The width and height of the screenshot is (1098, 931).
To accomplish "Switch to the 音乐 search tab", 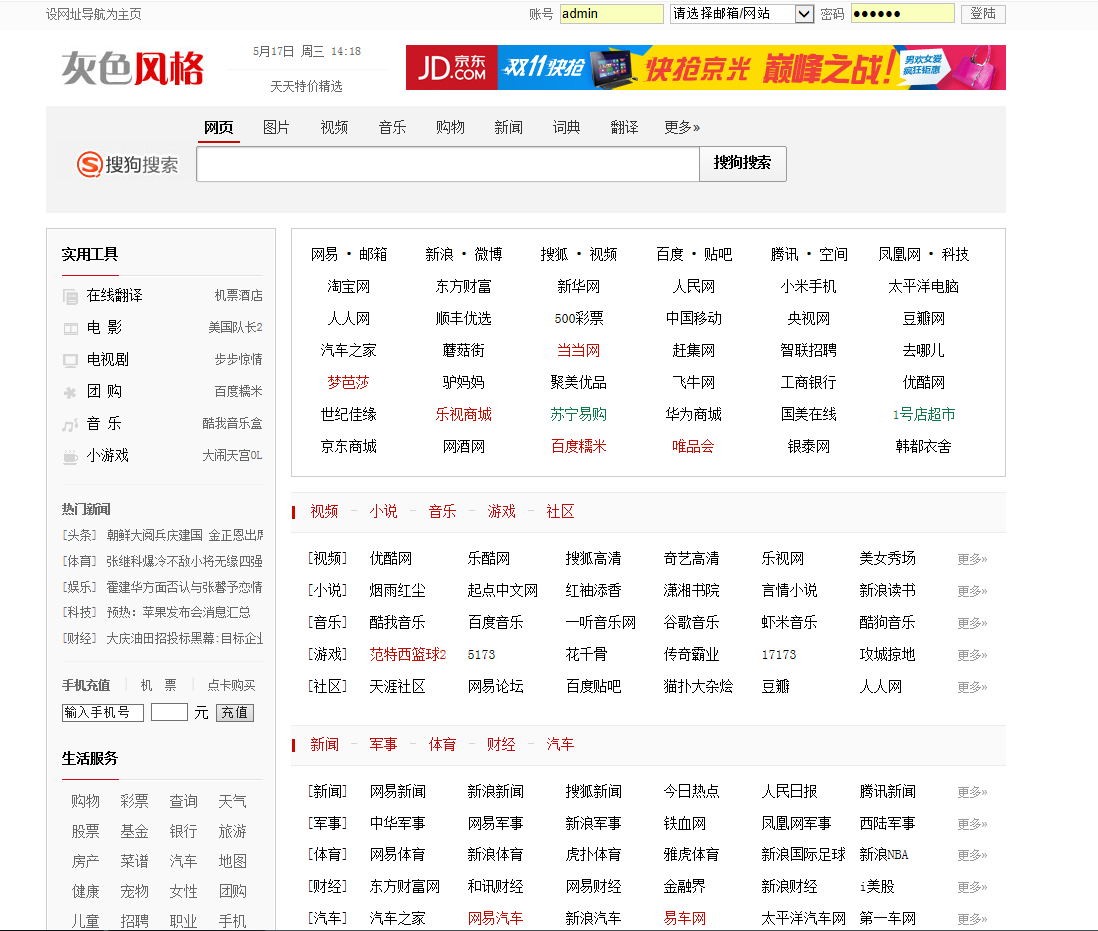I will (x=392, y=127).
